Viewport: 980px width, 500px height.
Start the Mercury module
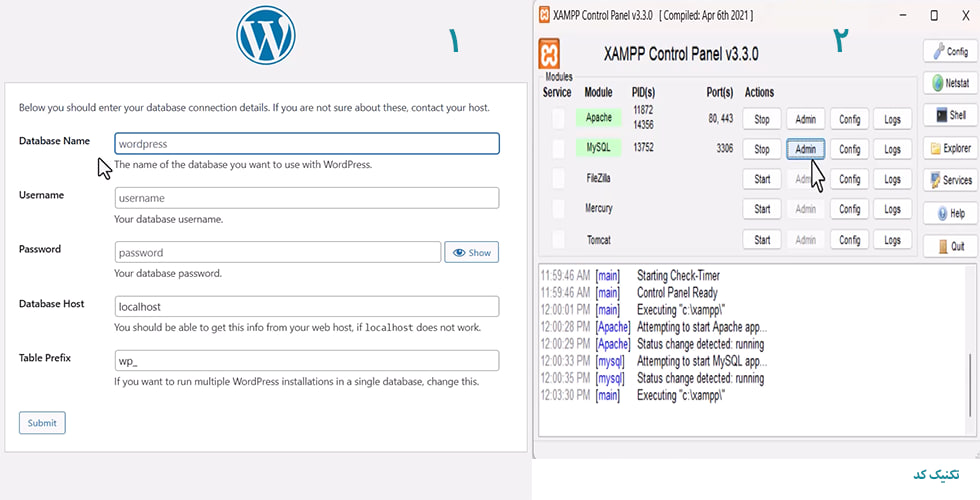[x=762, y=209]
